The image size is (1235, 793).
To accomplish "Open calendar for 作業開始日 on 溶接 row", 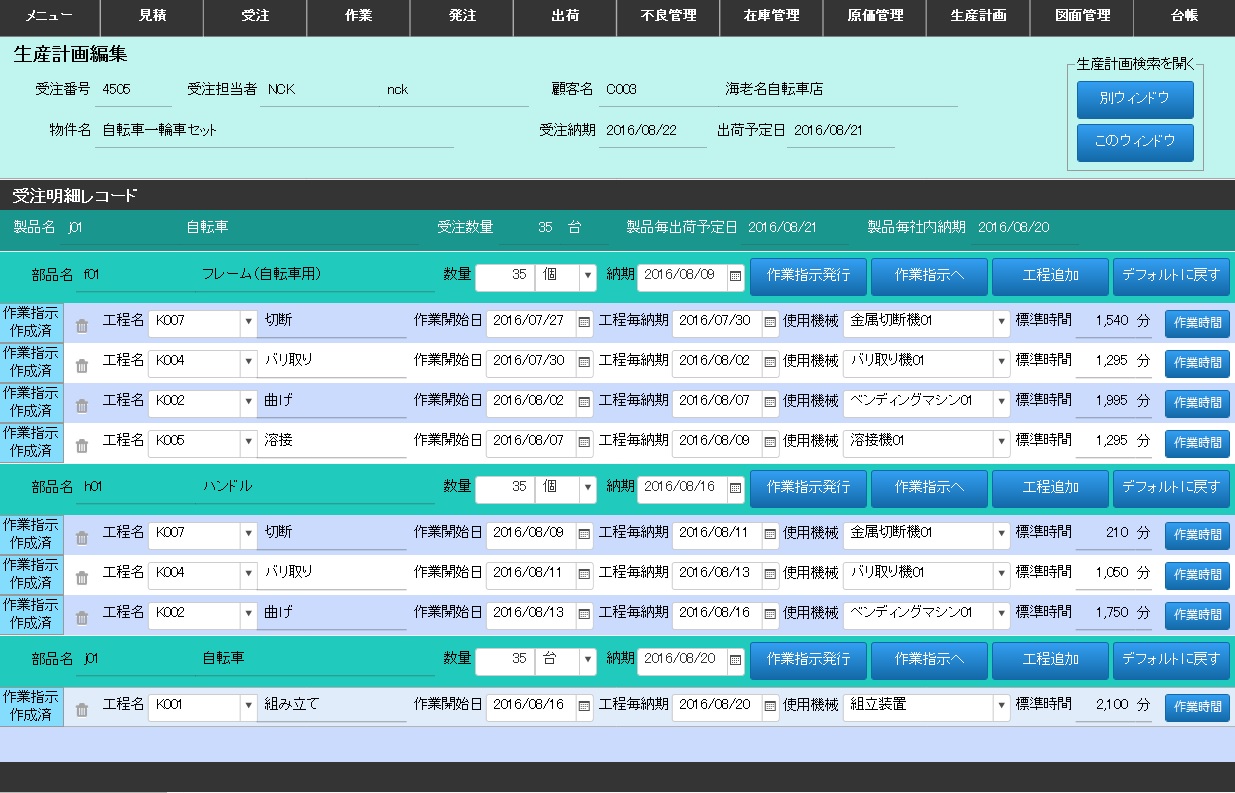I will pos(584,441).
